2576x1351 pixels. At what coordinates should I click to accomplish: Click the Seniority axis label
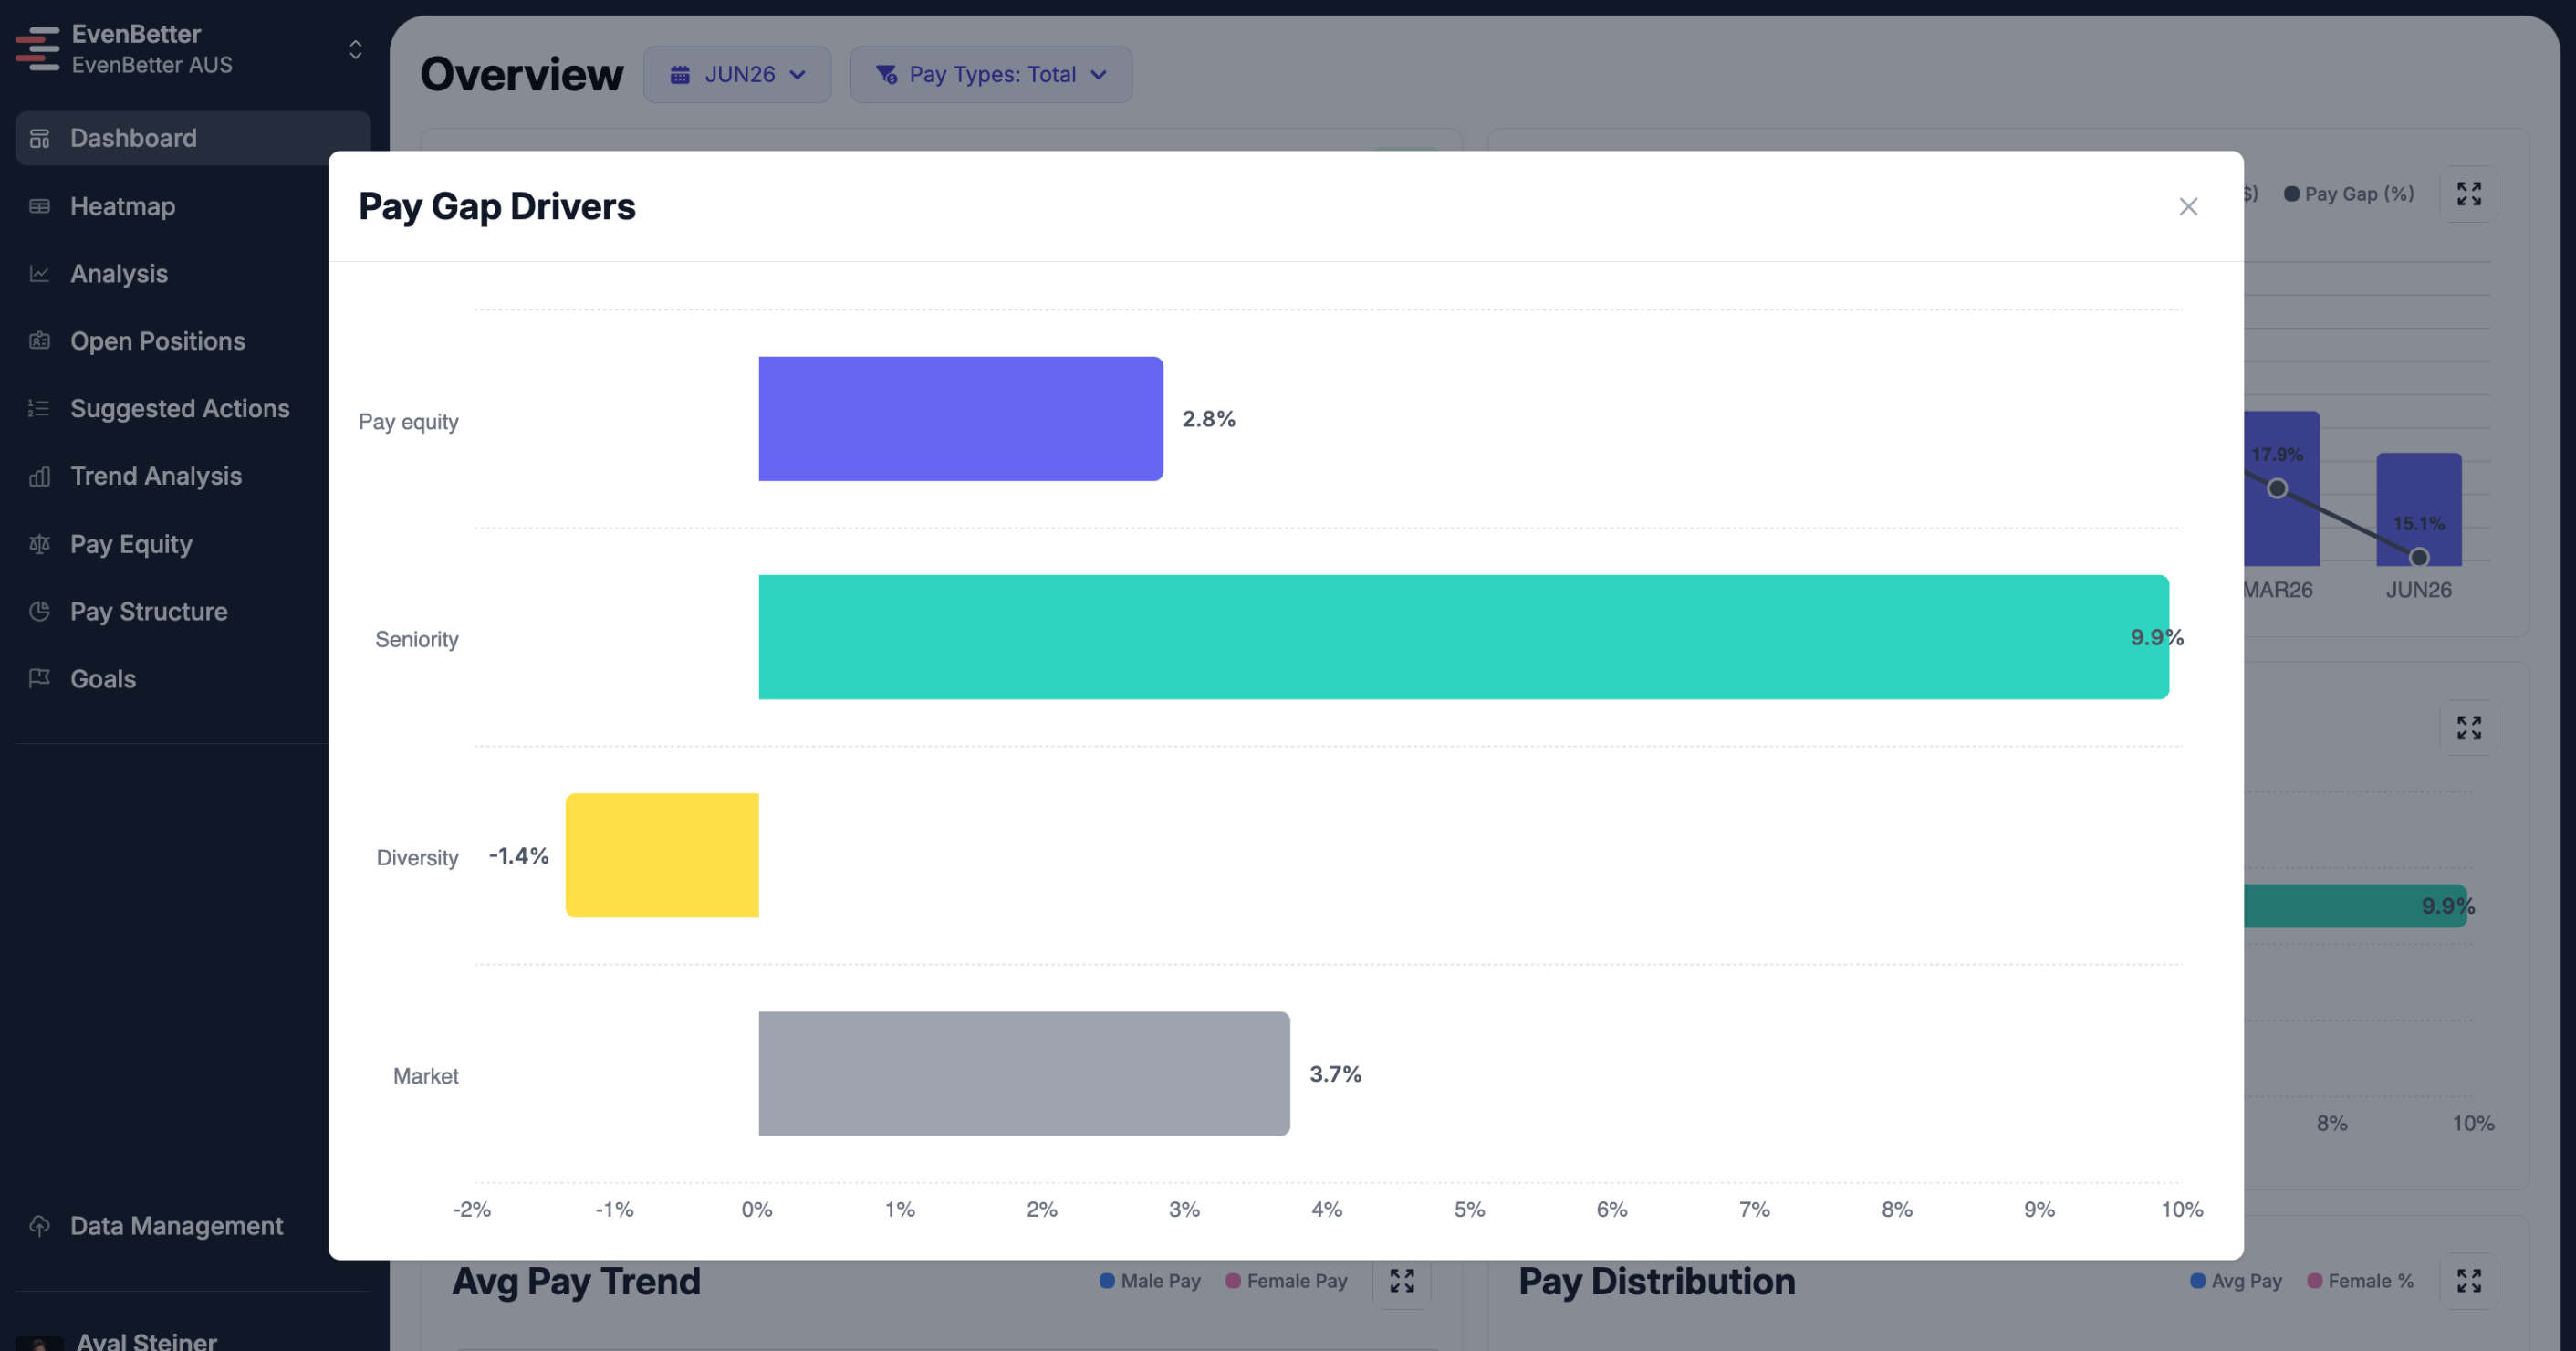[417, 639]
